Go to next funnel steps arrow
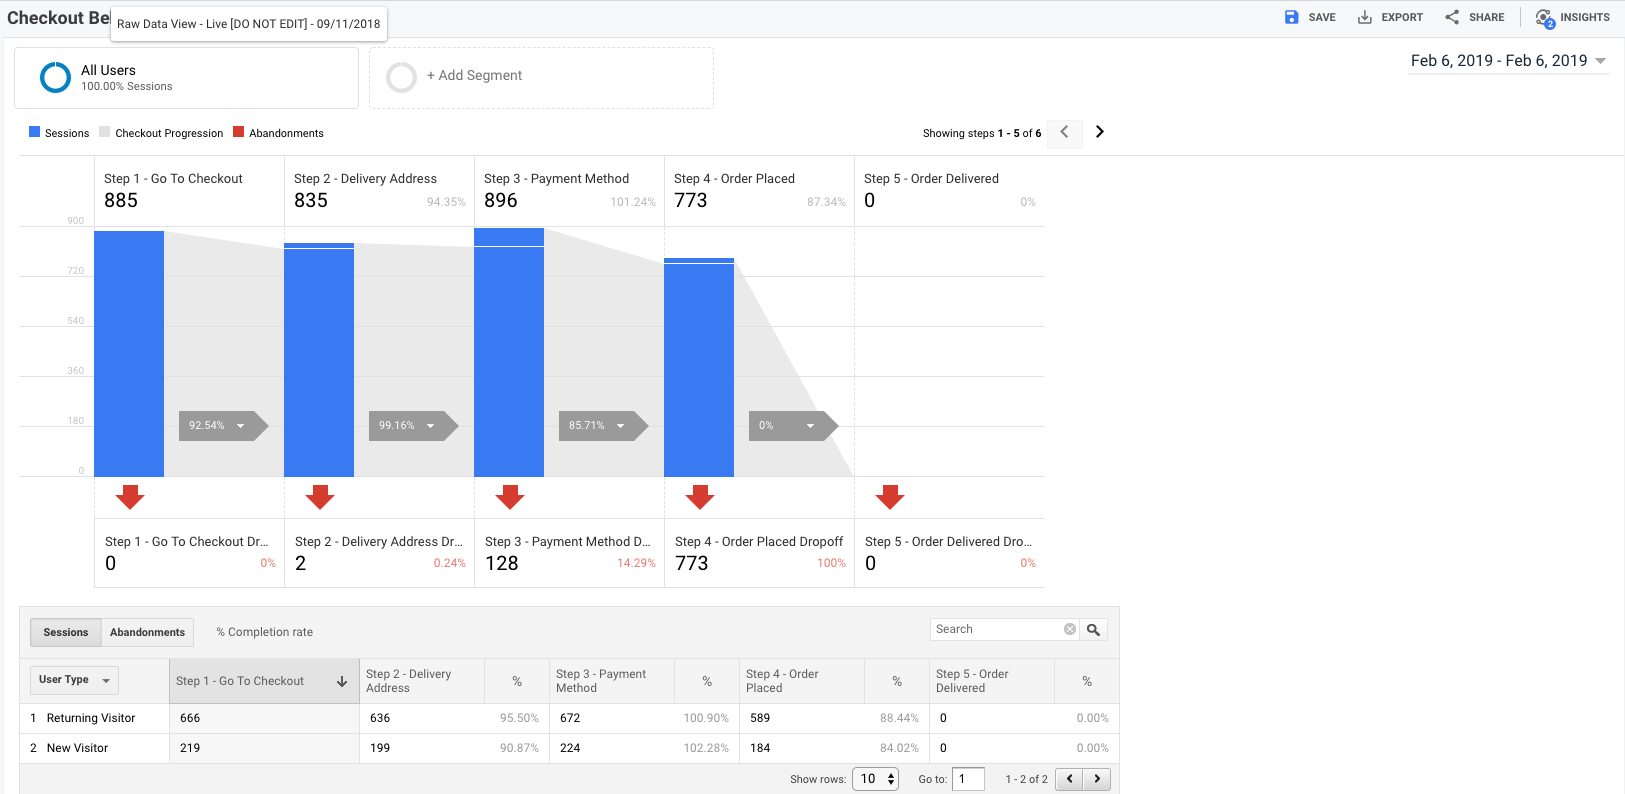 1100,132
